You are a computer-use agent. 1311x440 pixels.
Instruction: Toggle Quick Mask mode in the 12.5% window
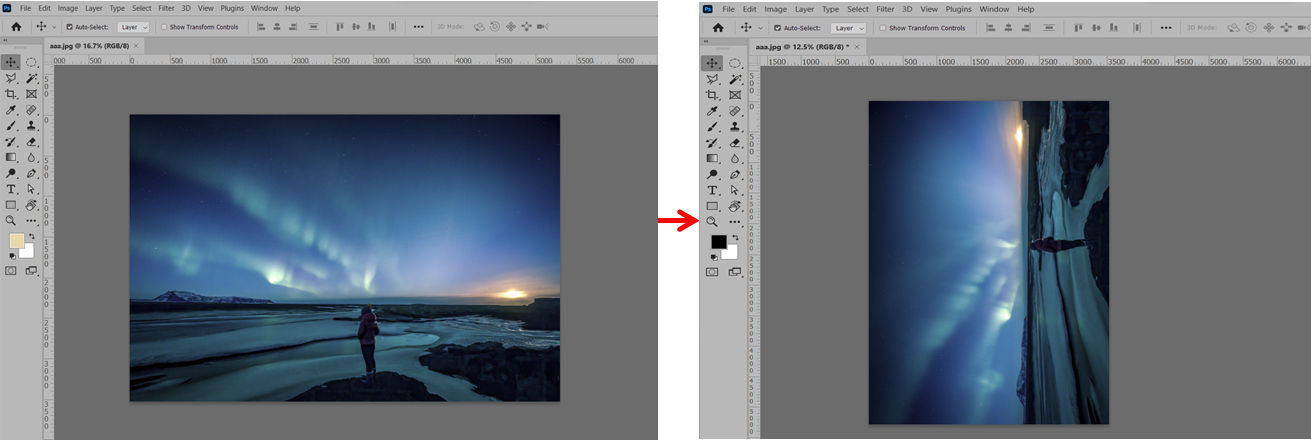point(712,271)
